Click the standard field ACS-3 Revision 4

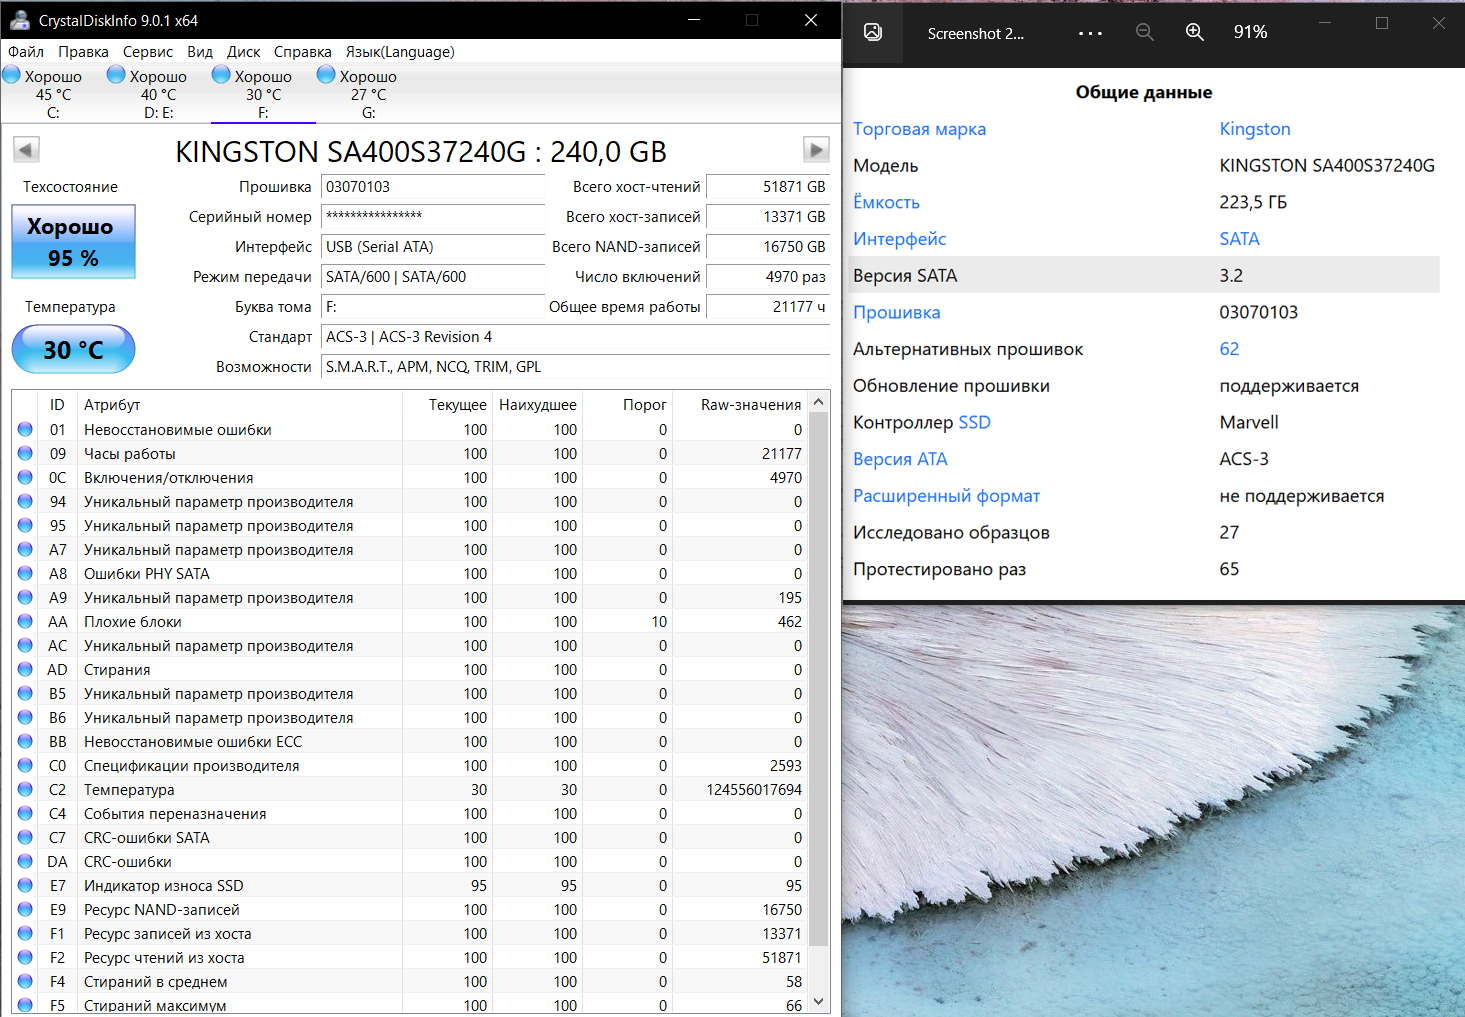tap(575, 337)
